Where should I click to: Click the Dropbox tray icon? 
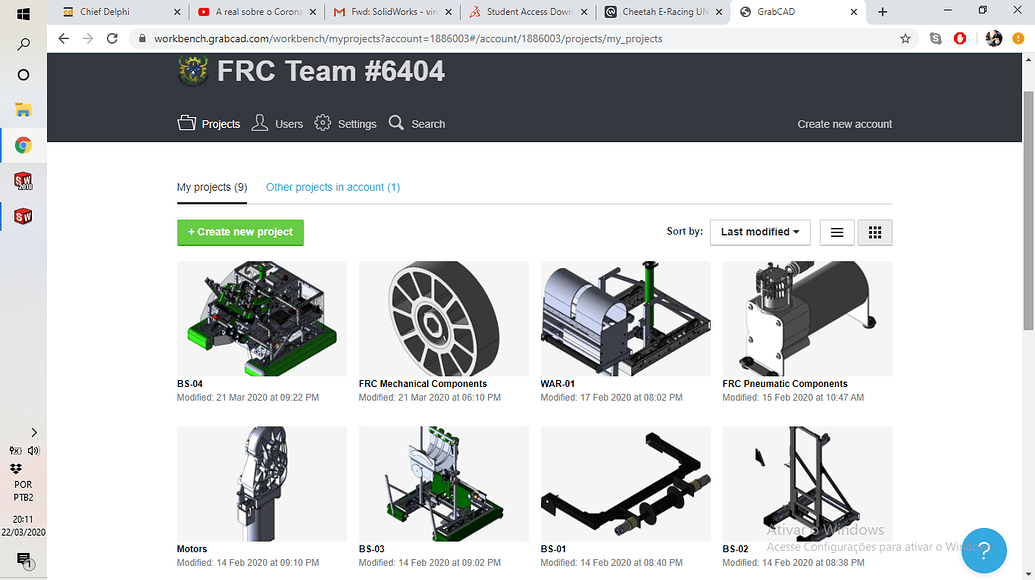pos(16,468)
